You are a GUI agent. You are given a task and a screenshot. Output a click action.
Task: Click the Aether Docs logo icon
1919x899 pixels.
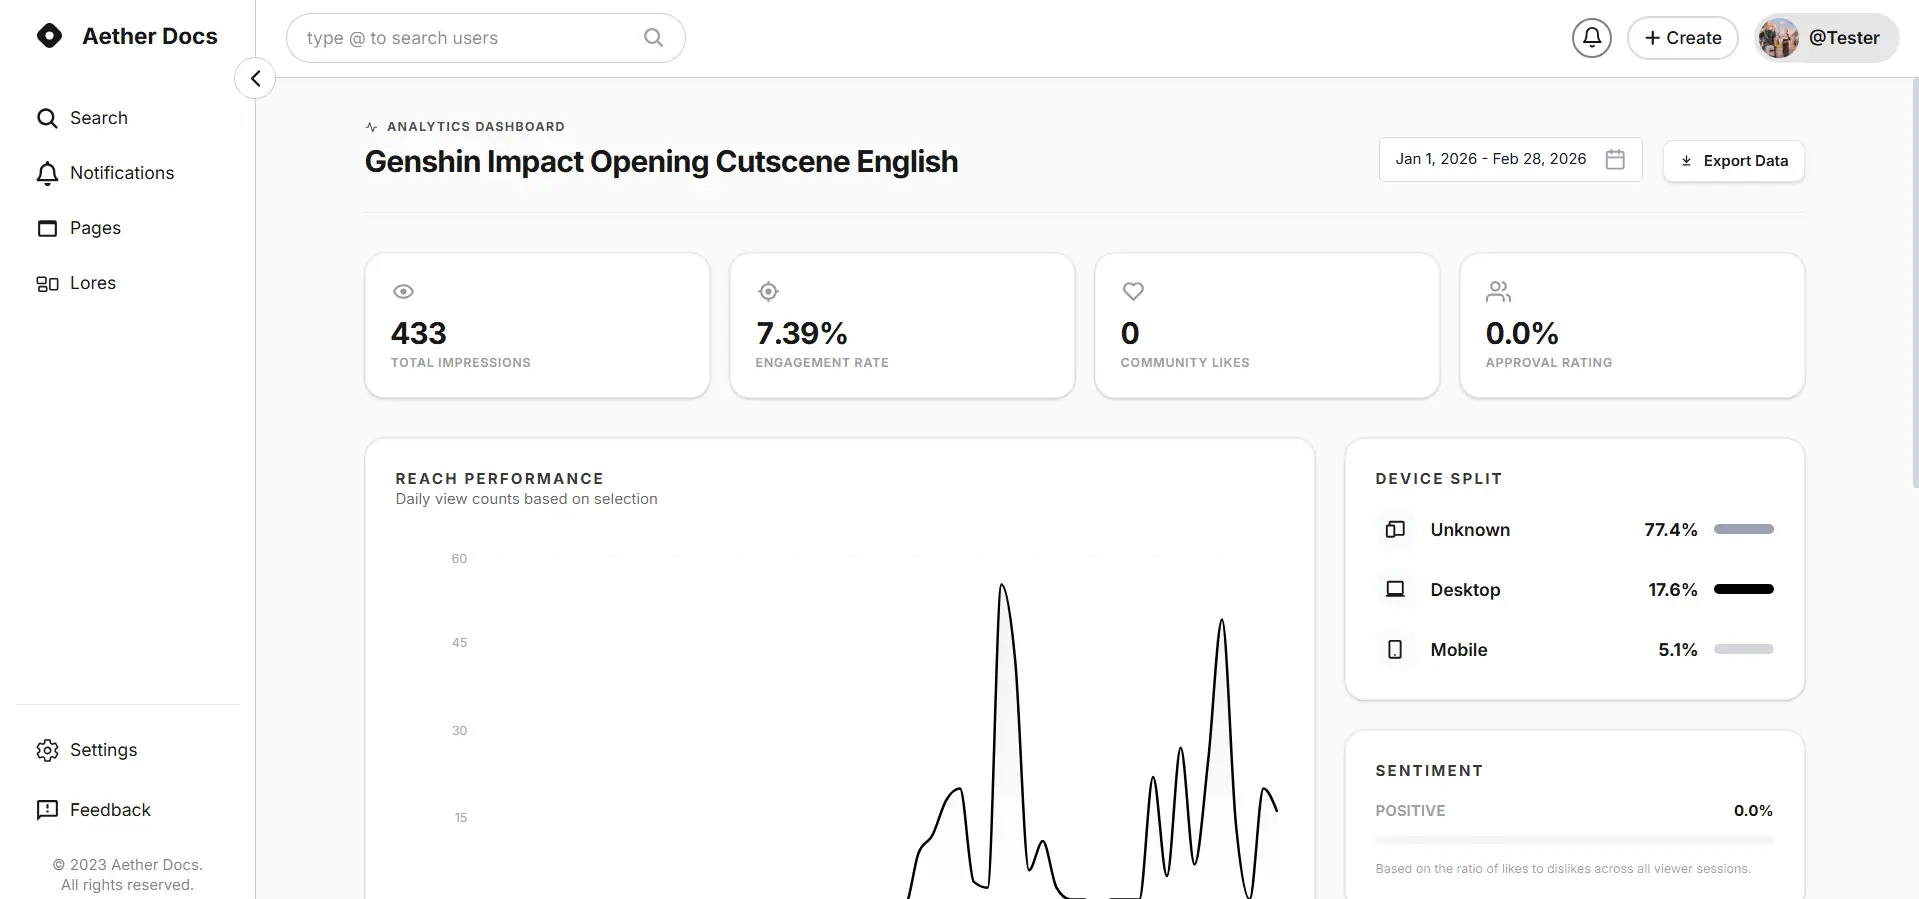[49, 36]
